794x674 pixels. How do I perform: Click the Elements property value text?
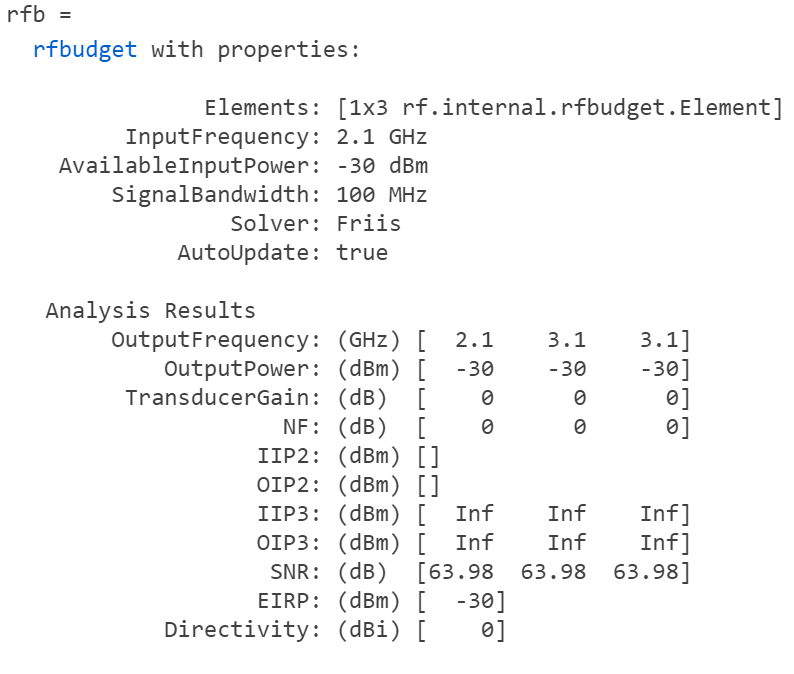tap(560, 108)
